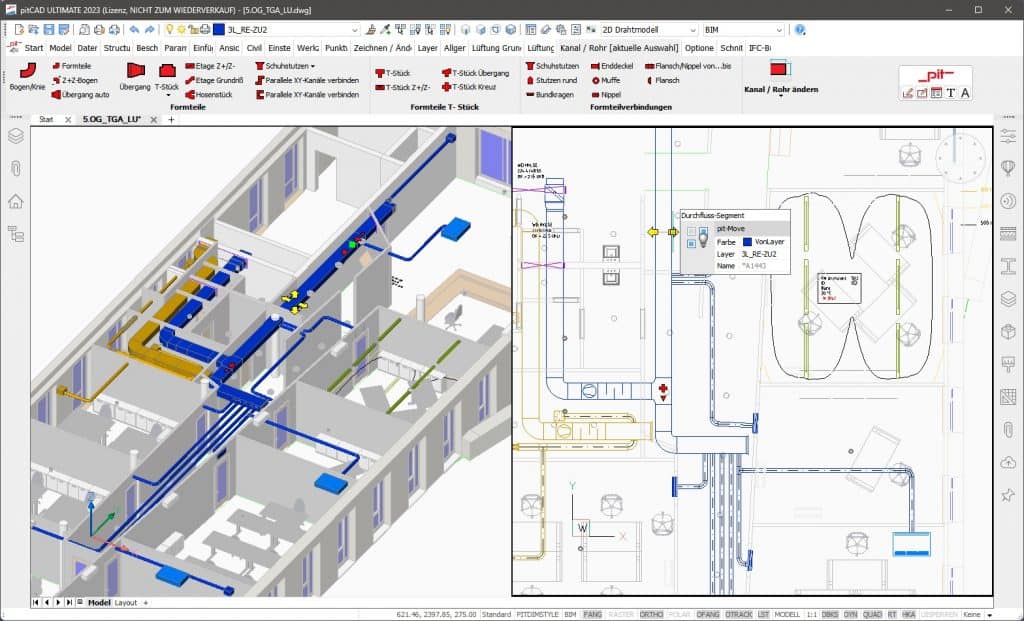The height and width of the screenshot is (621, 1024).
Task: Open the Start ribbon tab
Action: [x=33, y=48]
